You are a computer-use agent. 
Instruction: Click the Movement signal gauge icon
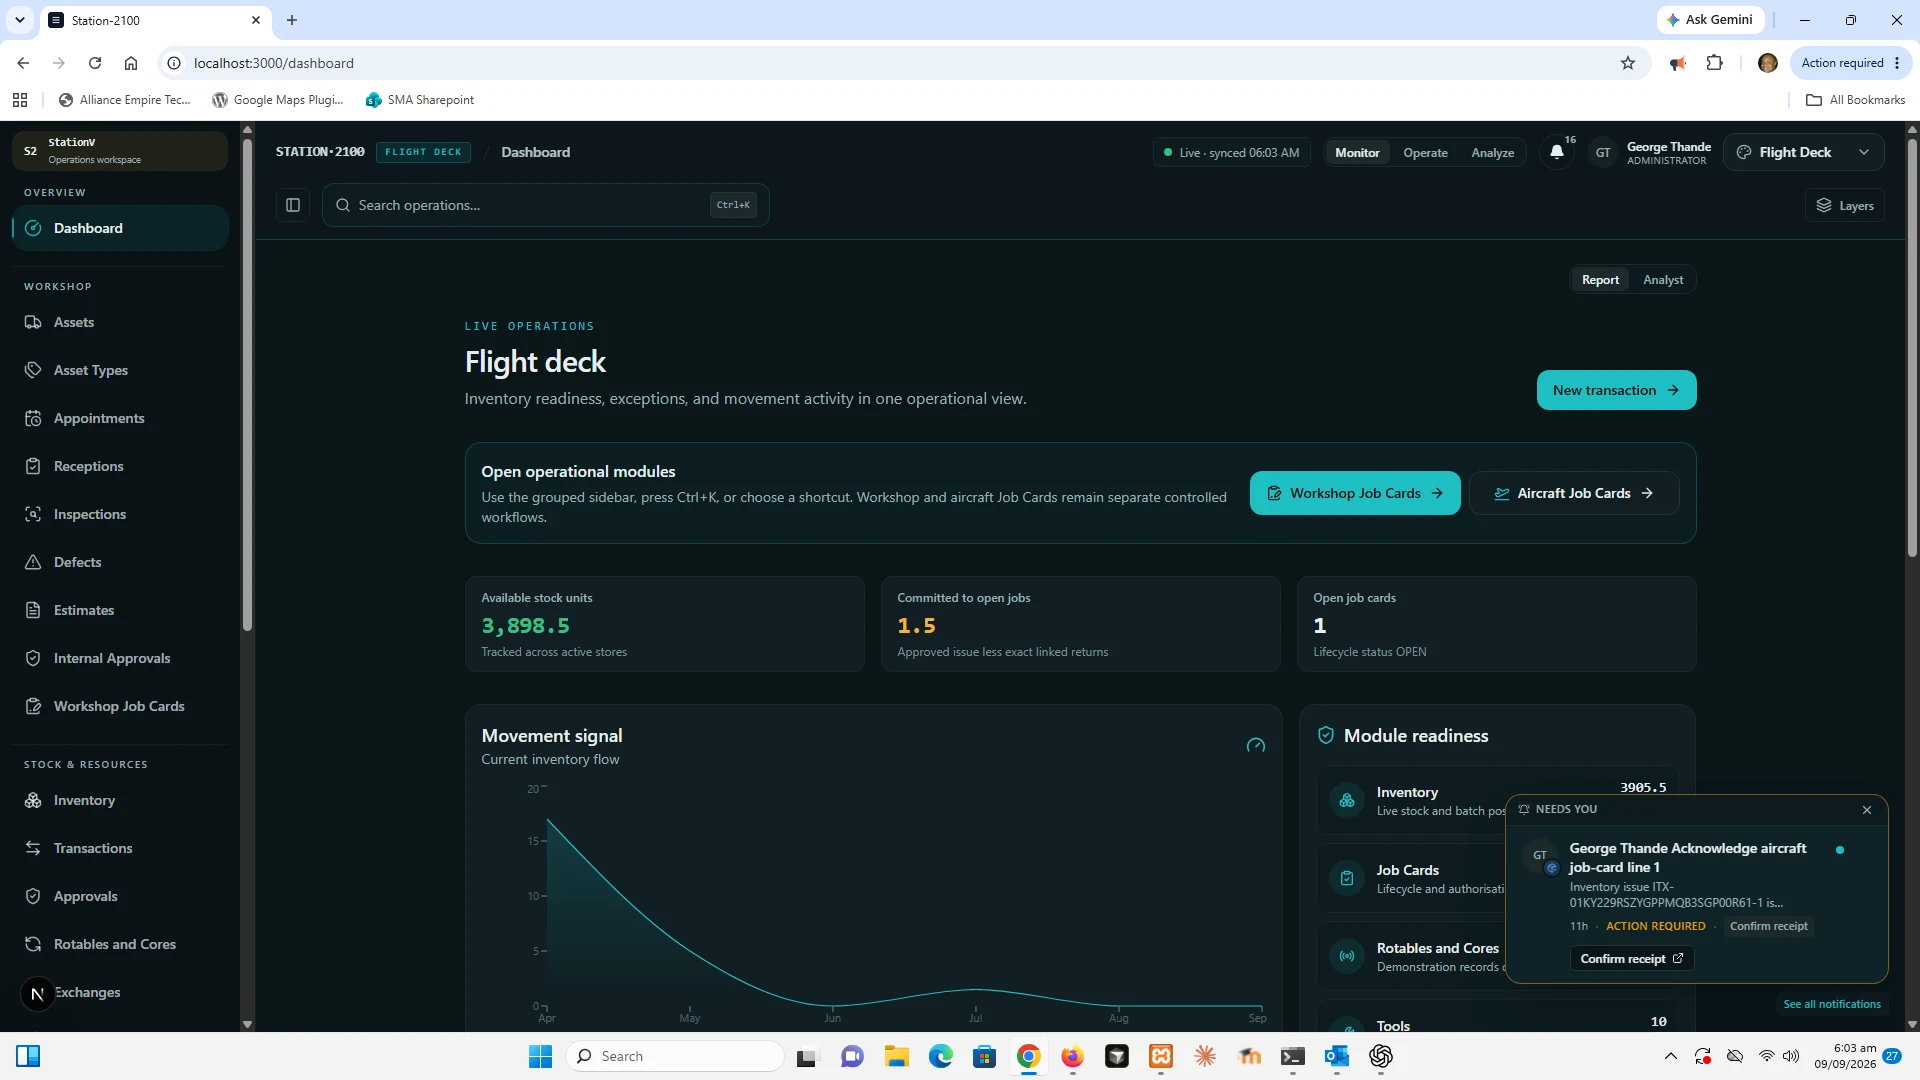point(1256,745)
